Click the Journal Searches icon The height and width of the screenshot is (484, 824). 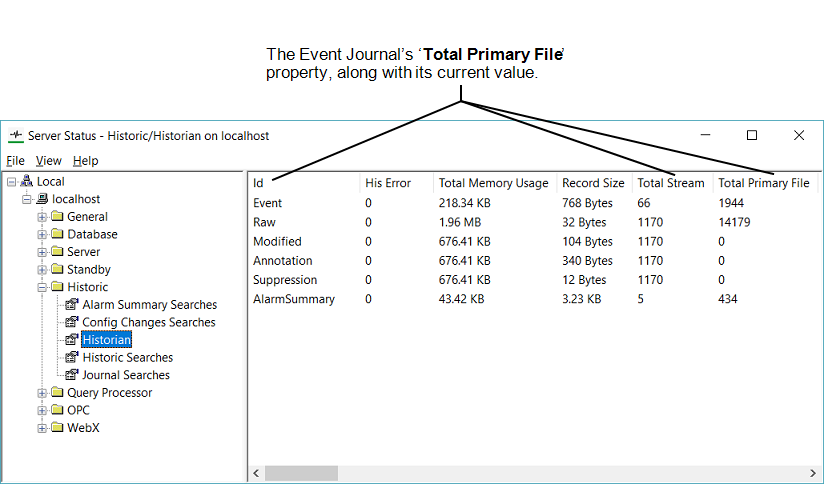(x=72, y=375)
